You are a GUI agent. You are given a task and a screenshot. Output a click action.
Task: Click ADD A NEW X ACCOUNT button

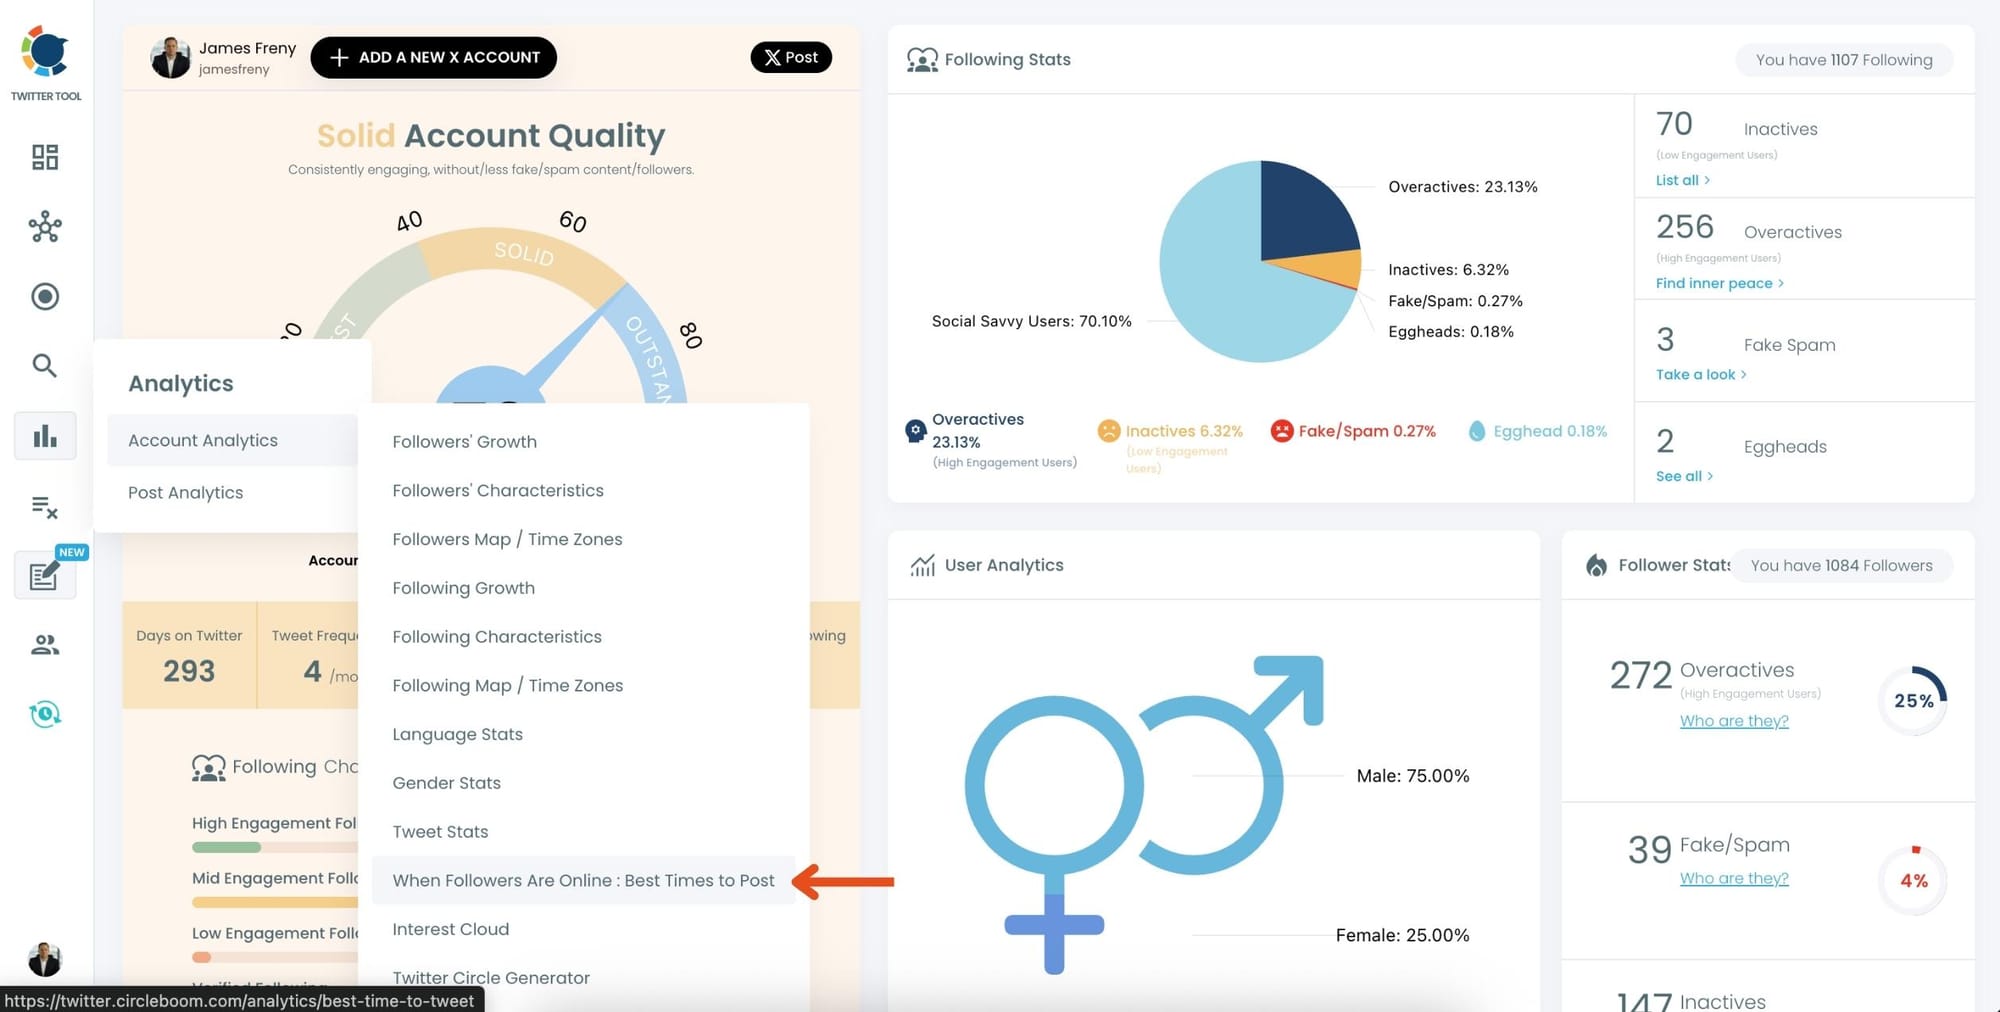tap(433, 57)
